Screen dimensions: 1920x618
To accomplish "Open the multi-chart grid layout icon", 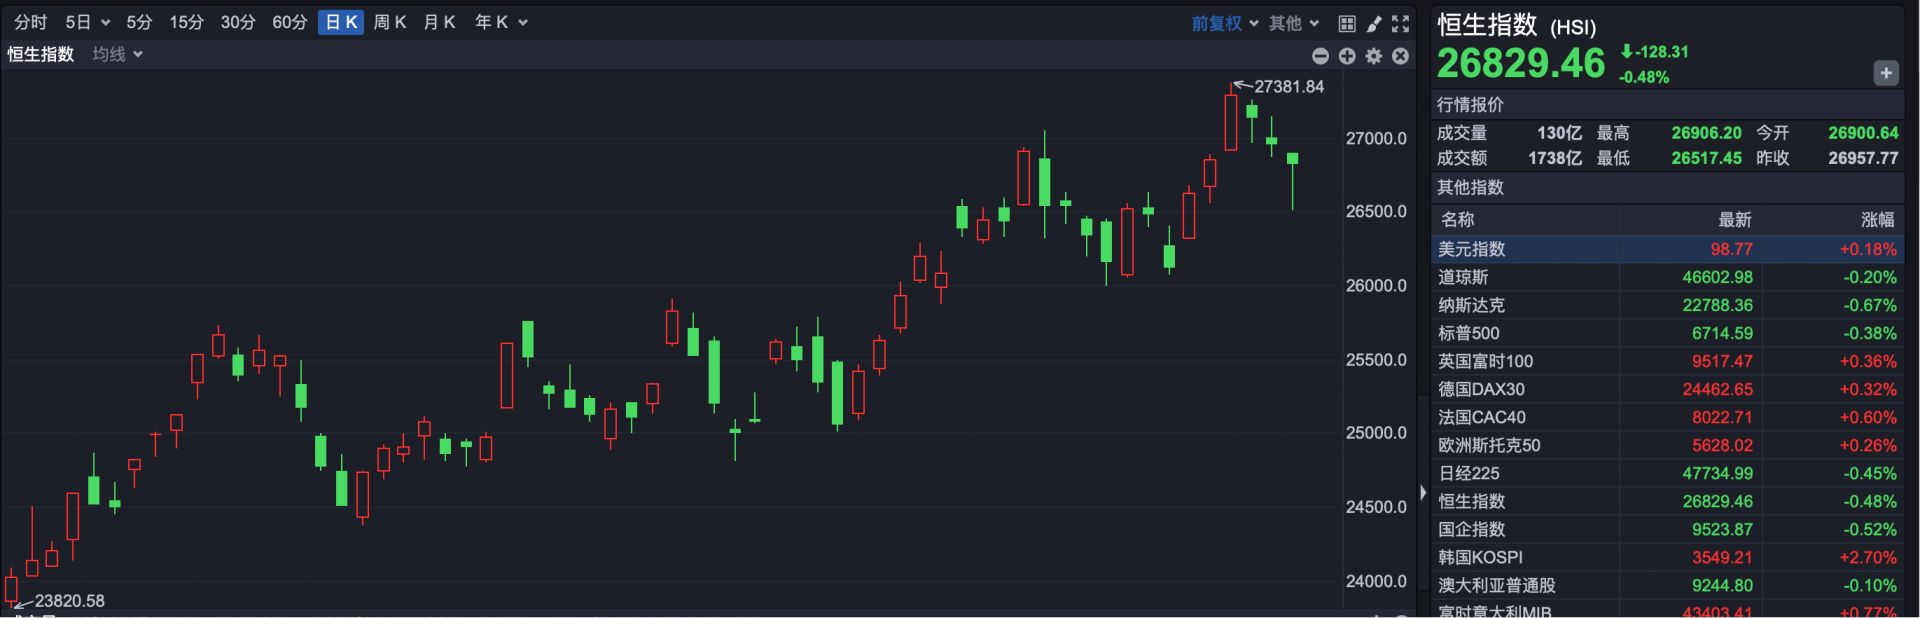I will coord(1347,23).
